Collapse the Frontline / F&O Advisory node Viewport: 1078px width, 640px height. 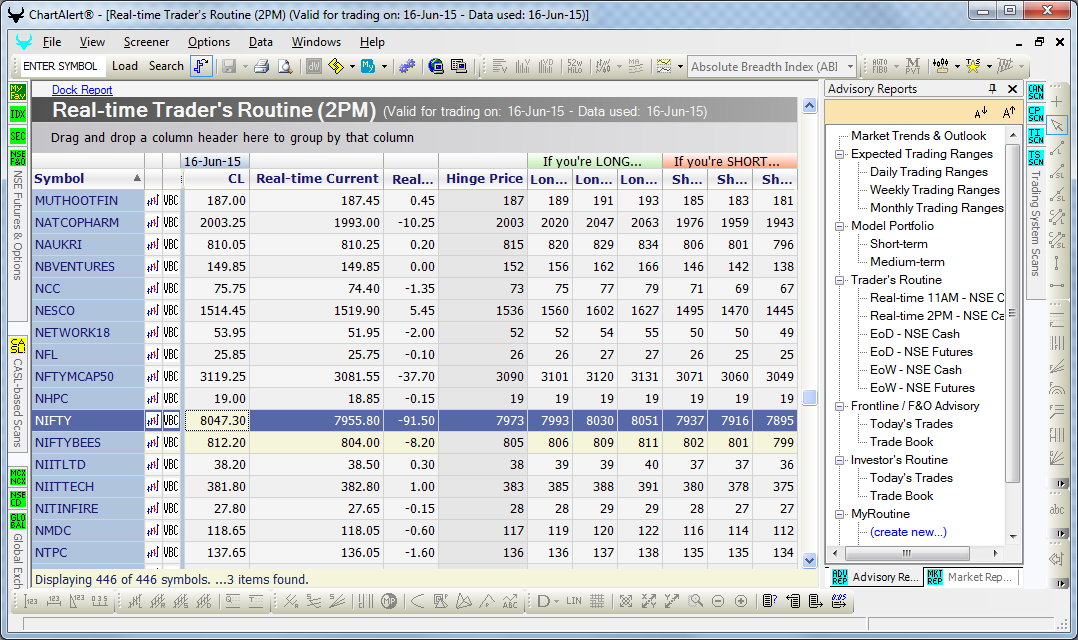pyautogui.click(x=839, y=406)
